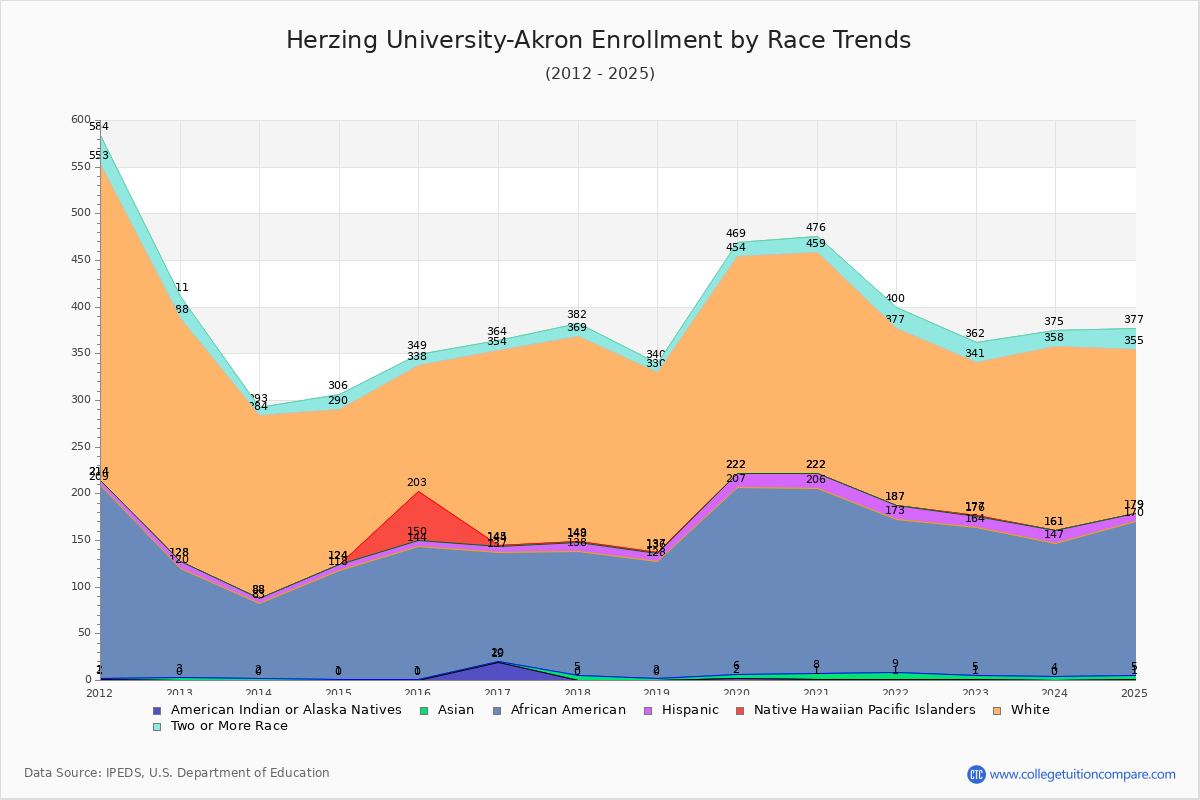The height and width of the screenshot is (800, 1200).
Task: Click the CTC logo icon
Action: tap(976, 774)
